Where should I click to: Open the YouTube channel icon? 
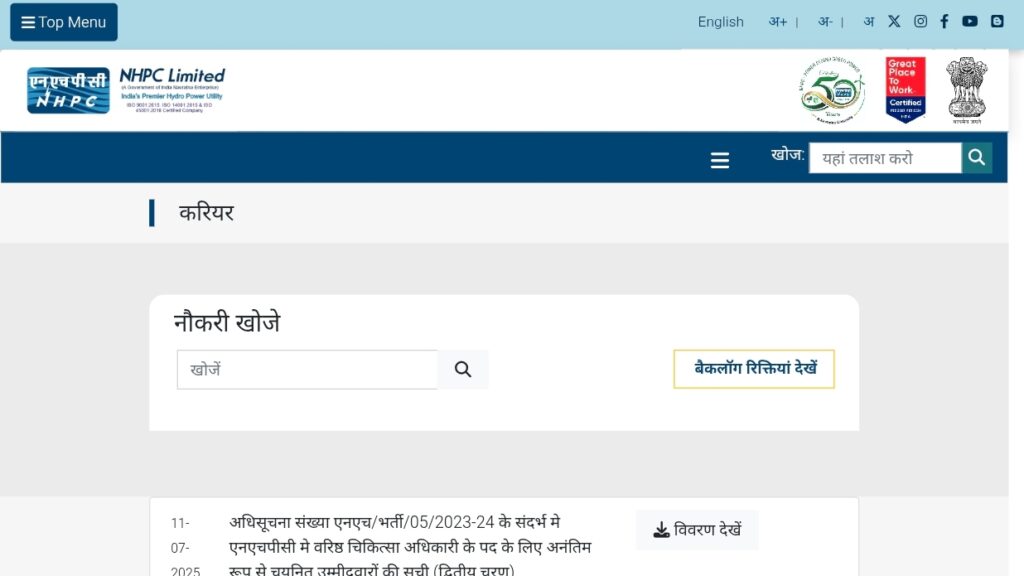point(969,21)
